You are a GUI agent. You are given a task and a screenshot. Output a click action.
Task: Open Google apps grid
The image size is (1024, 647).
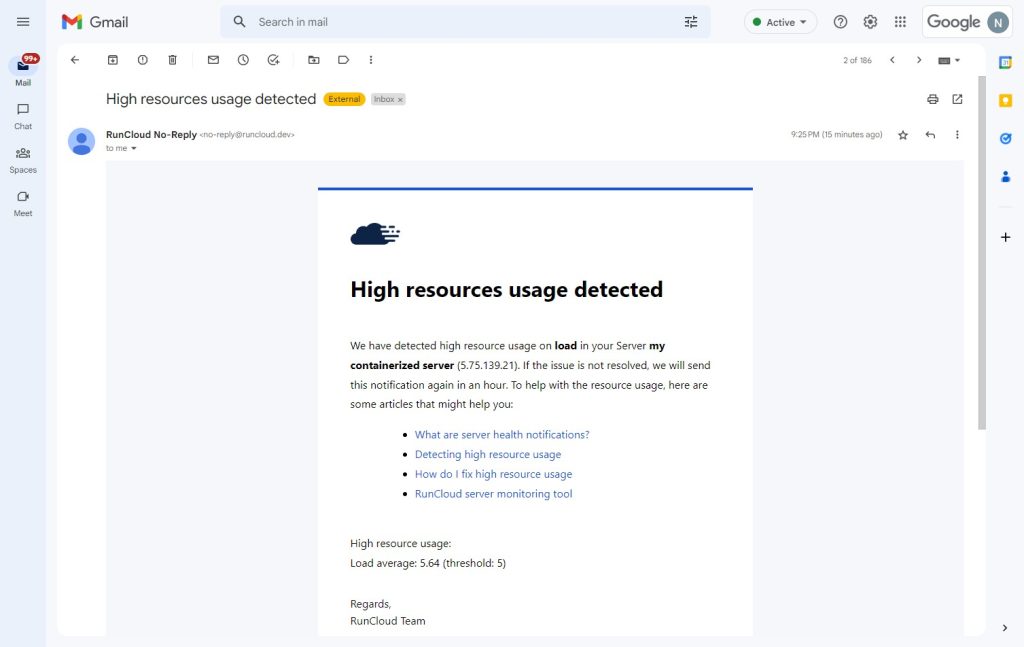click(x=901, y=22)
